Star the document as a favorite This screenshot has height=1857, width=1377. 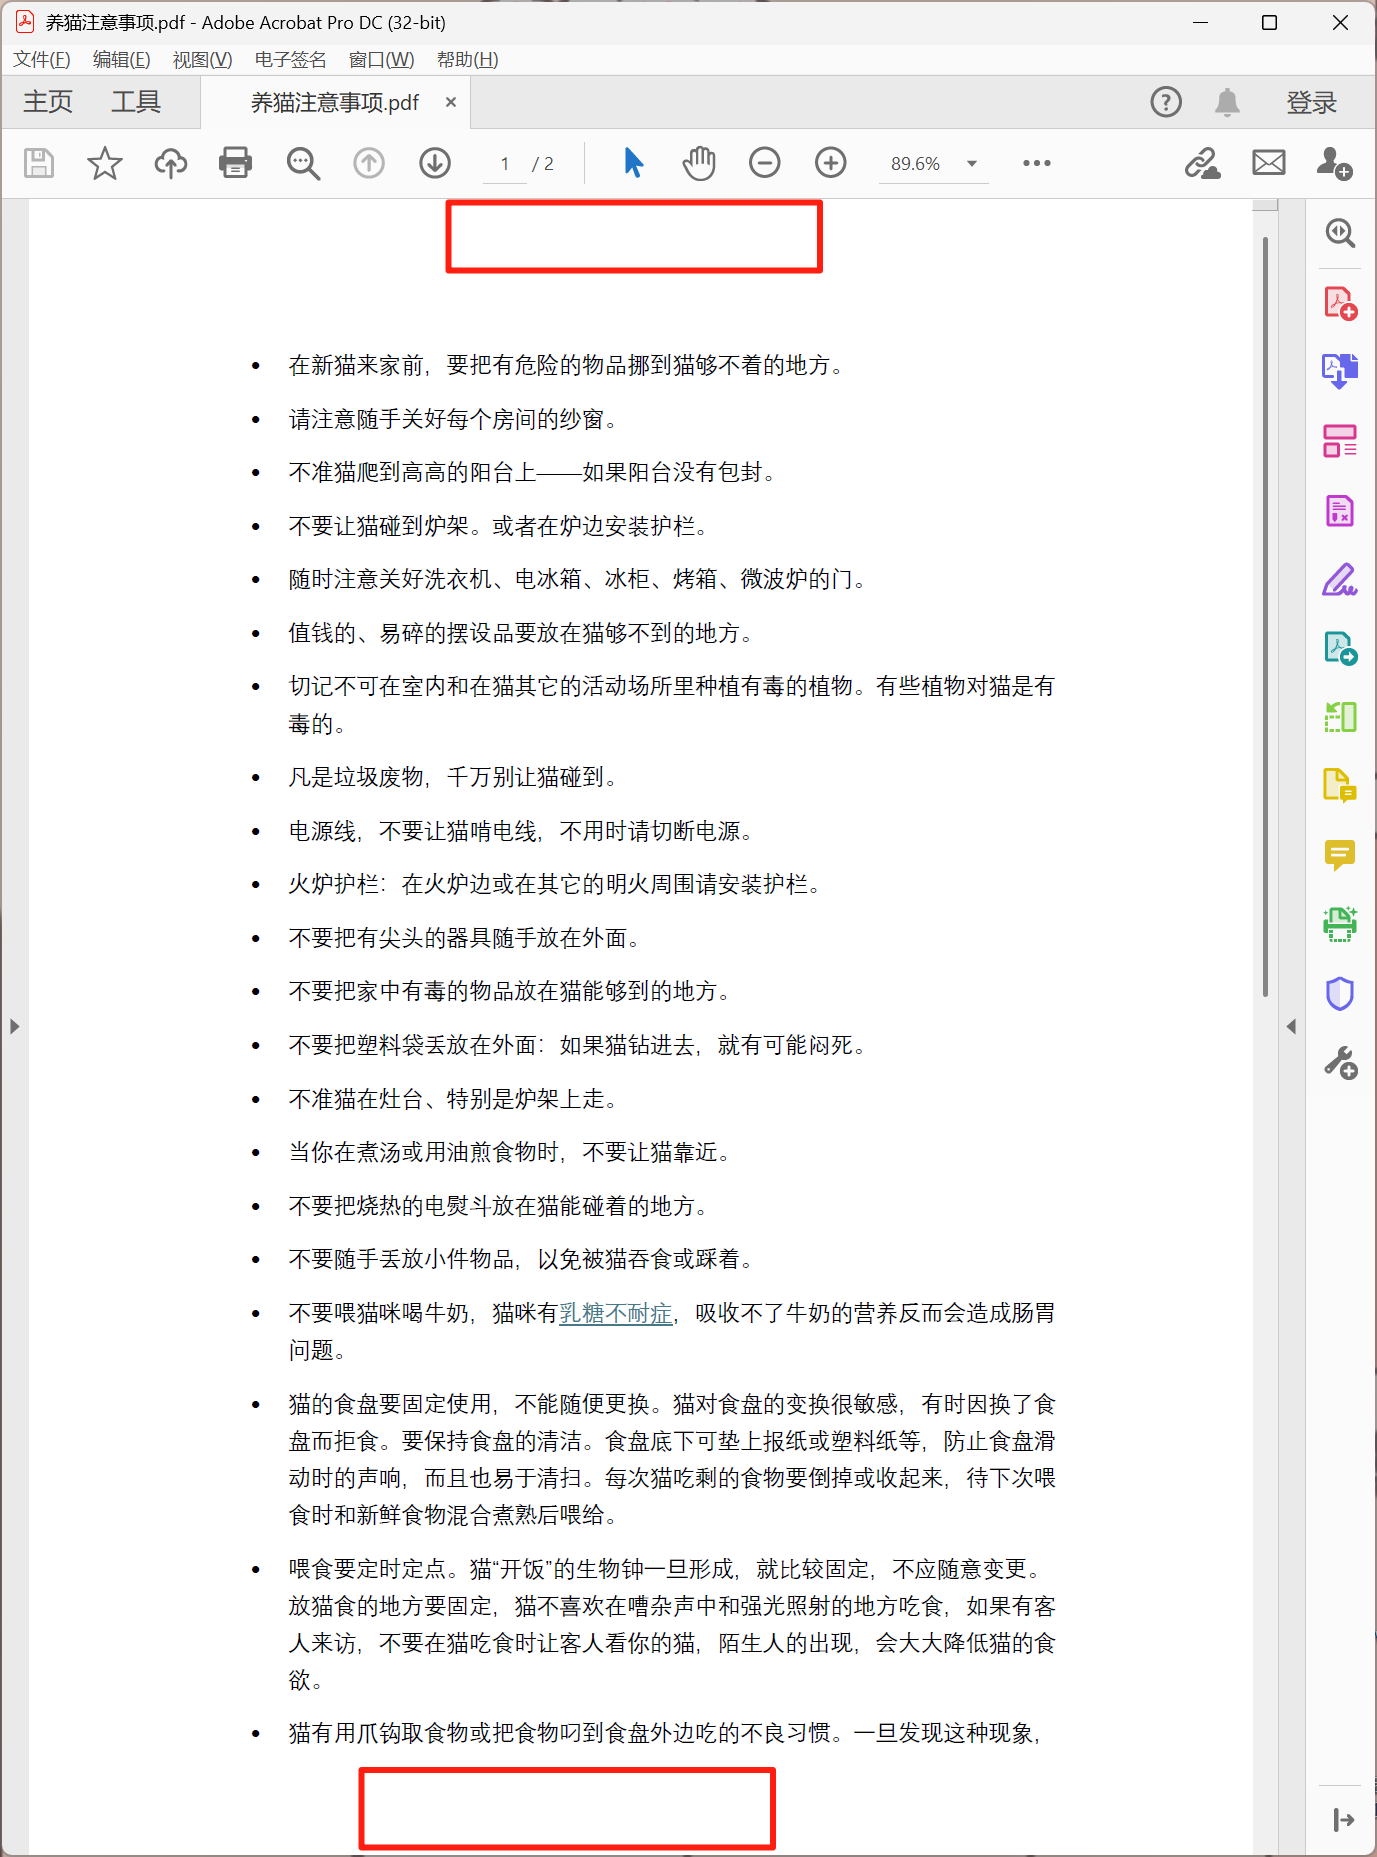click(104, 163)
